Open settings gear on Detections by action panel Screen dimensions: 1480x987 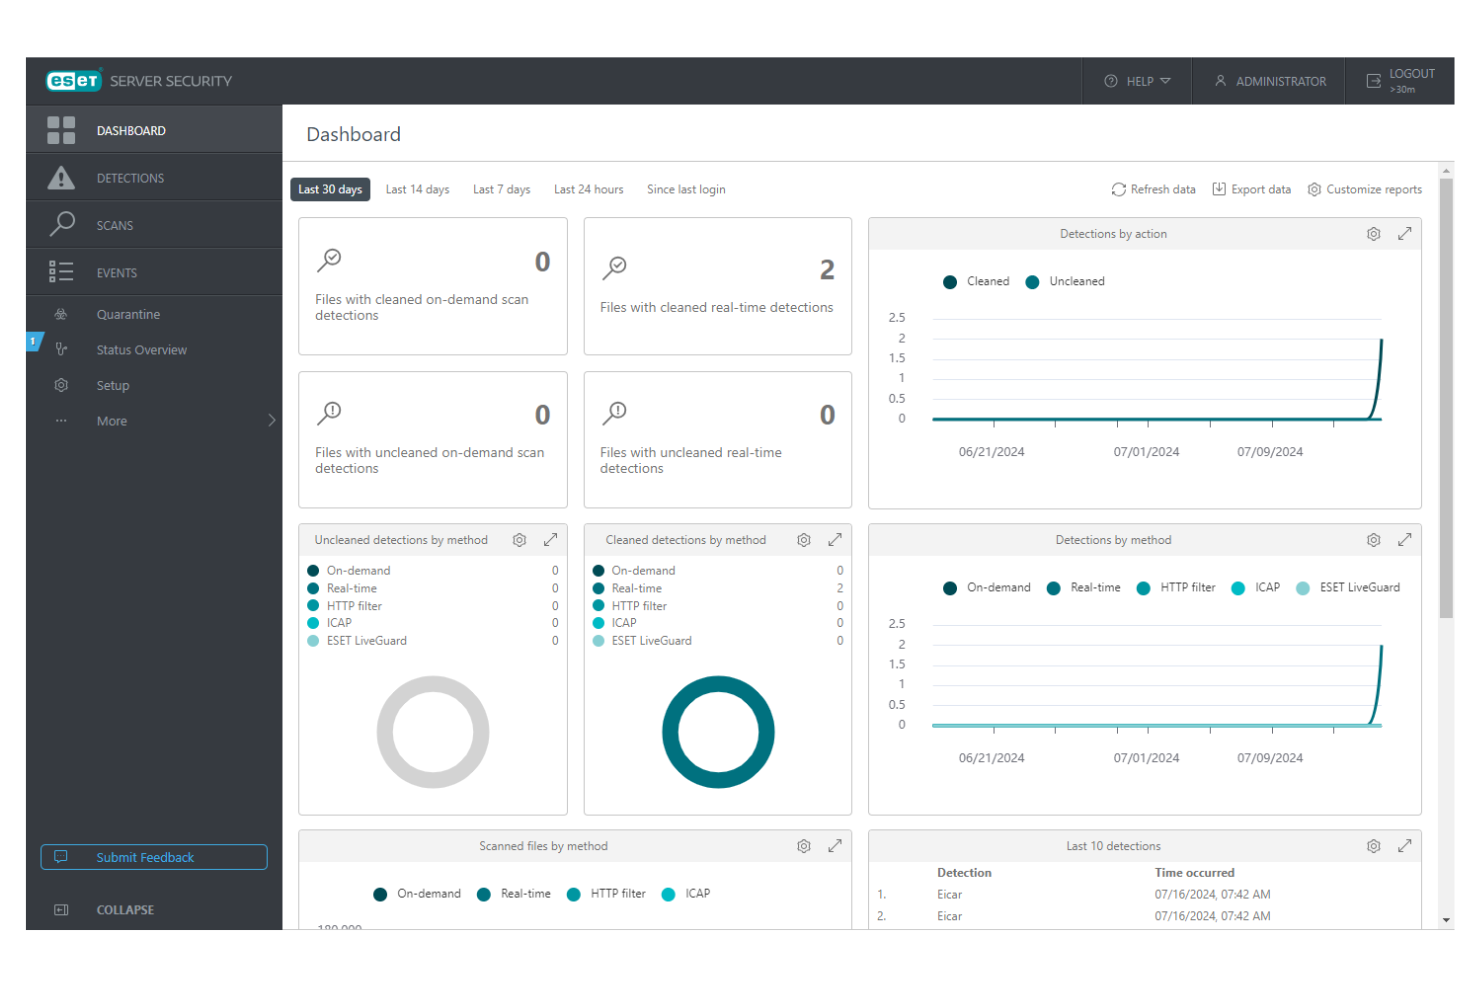coord(1373,233)
